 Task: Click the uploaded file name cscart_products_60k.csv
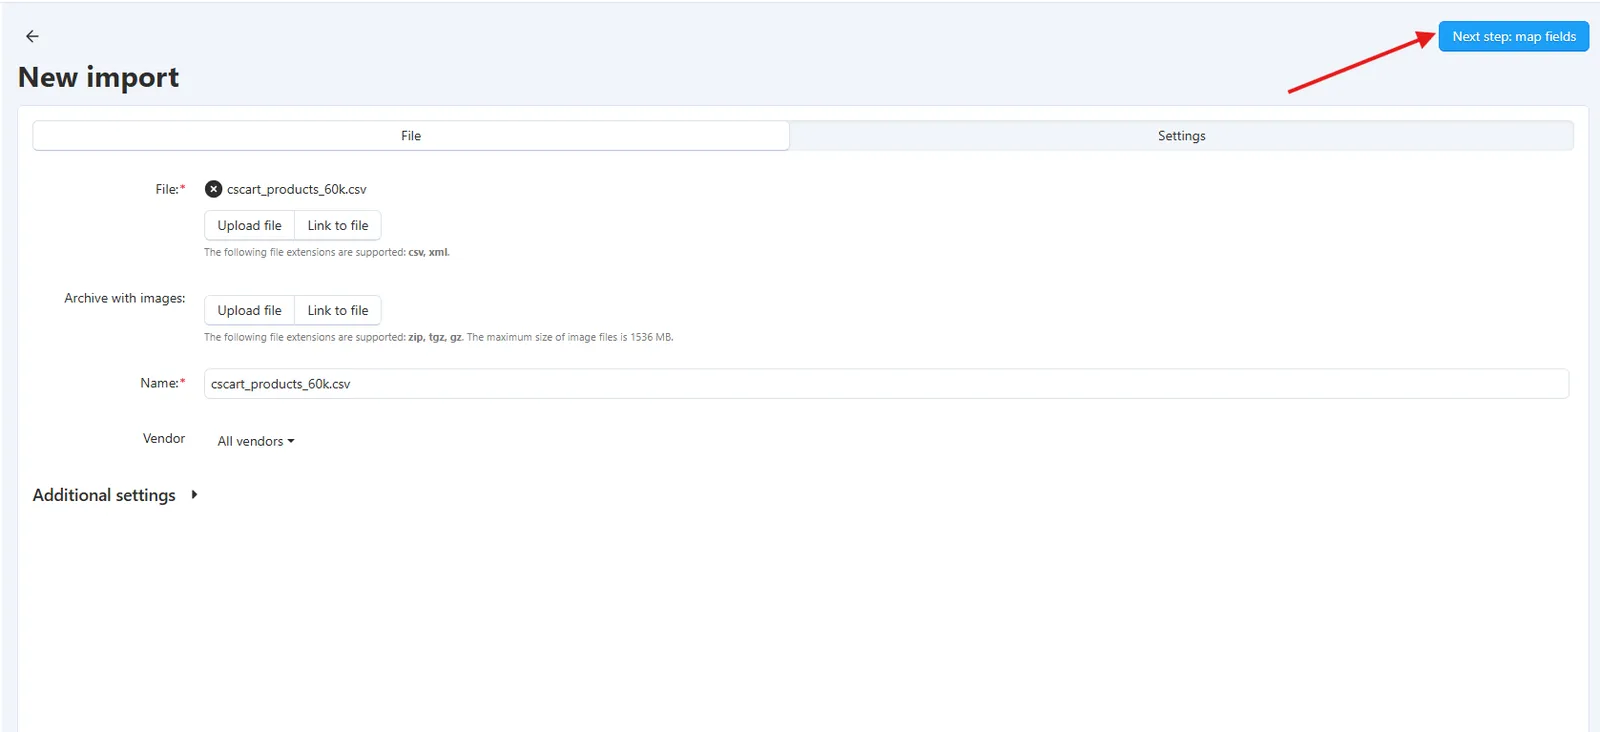[297, 189]
